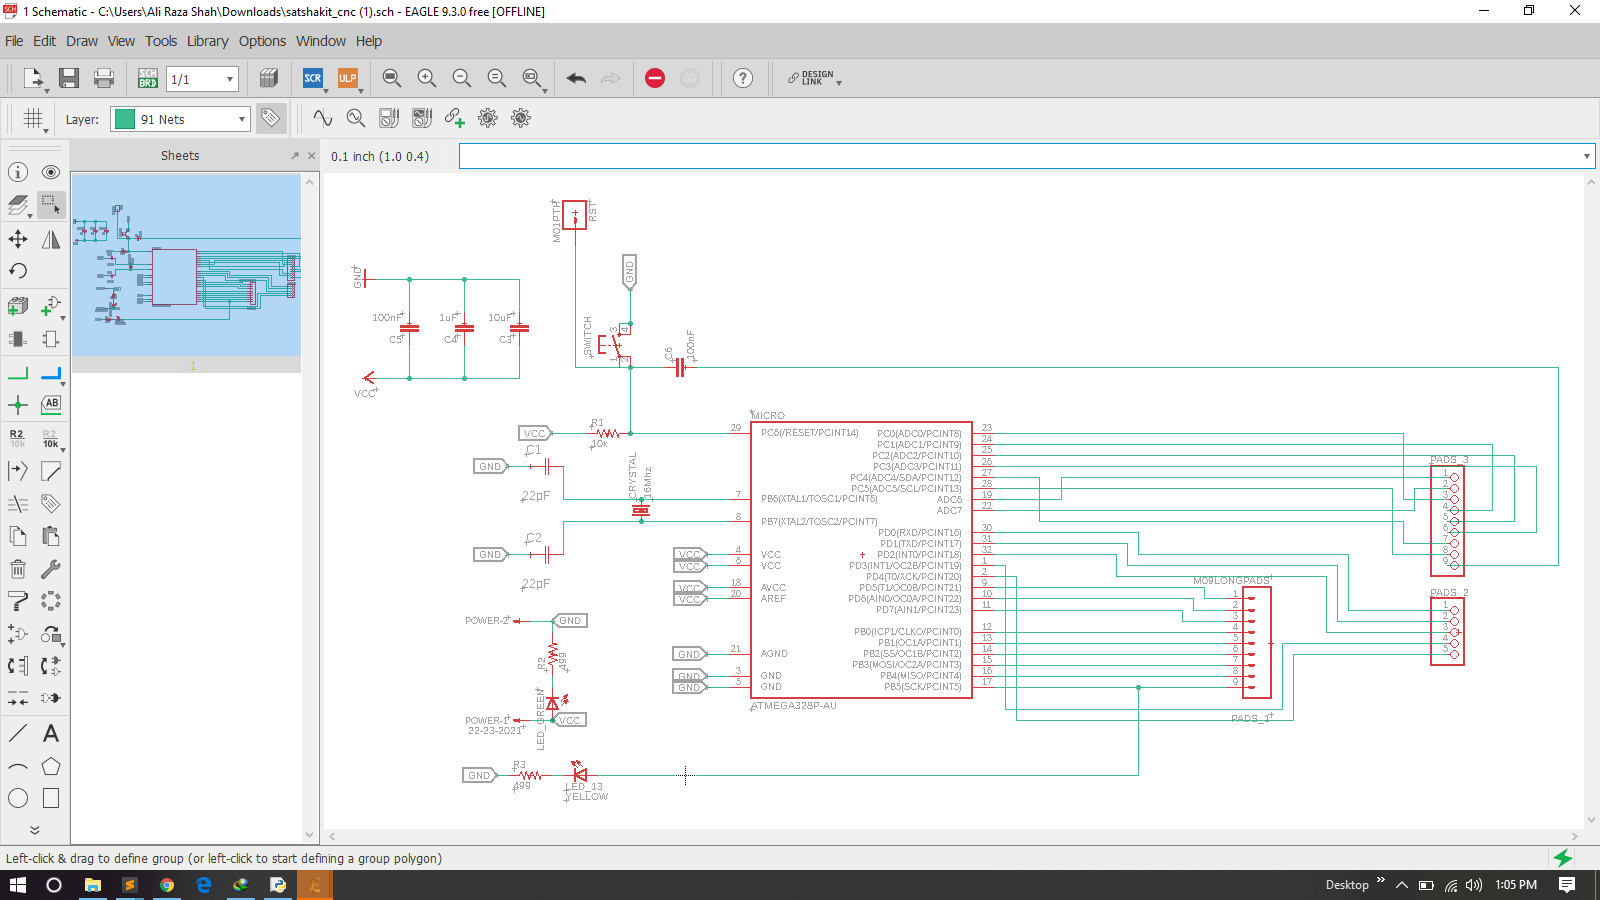Use the Junction dot tool

click(x=18, y=405)
